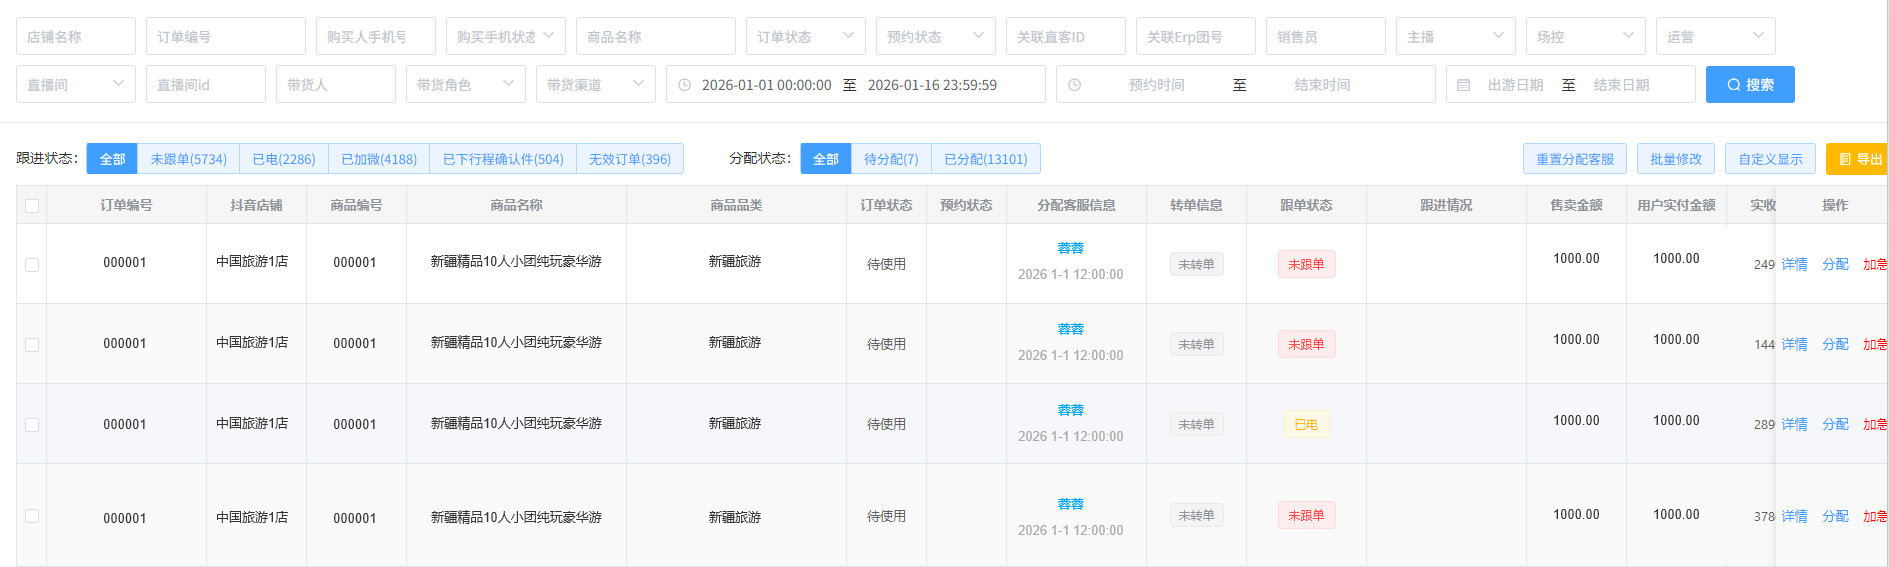Click 分配 in the row showing 144
The height and width of the screenshot is (567, 1889).
coord(1835,345)
